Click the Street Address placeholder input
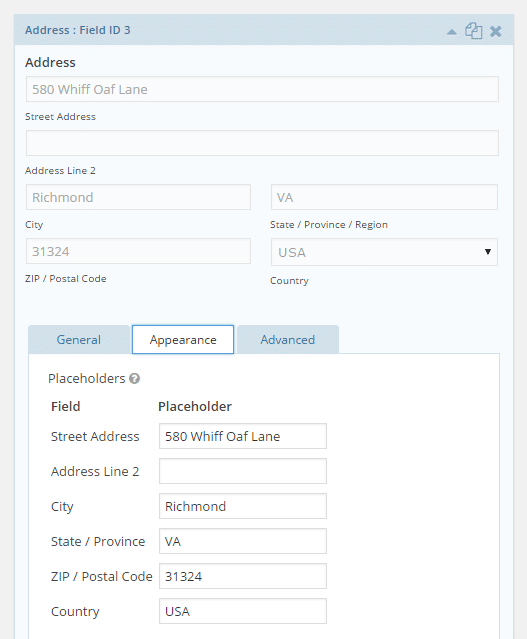Screen dimensions: 527x639 click(243, 436)
